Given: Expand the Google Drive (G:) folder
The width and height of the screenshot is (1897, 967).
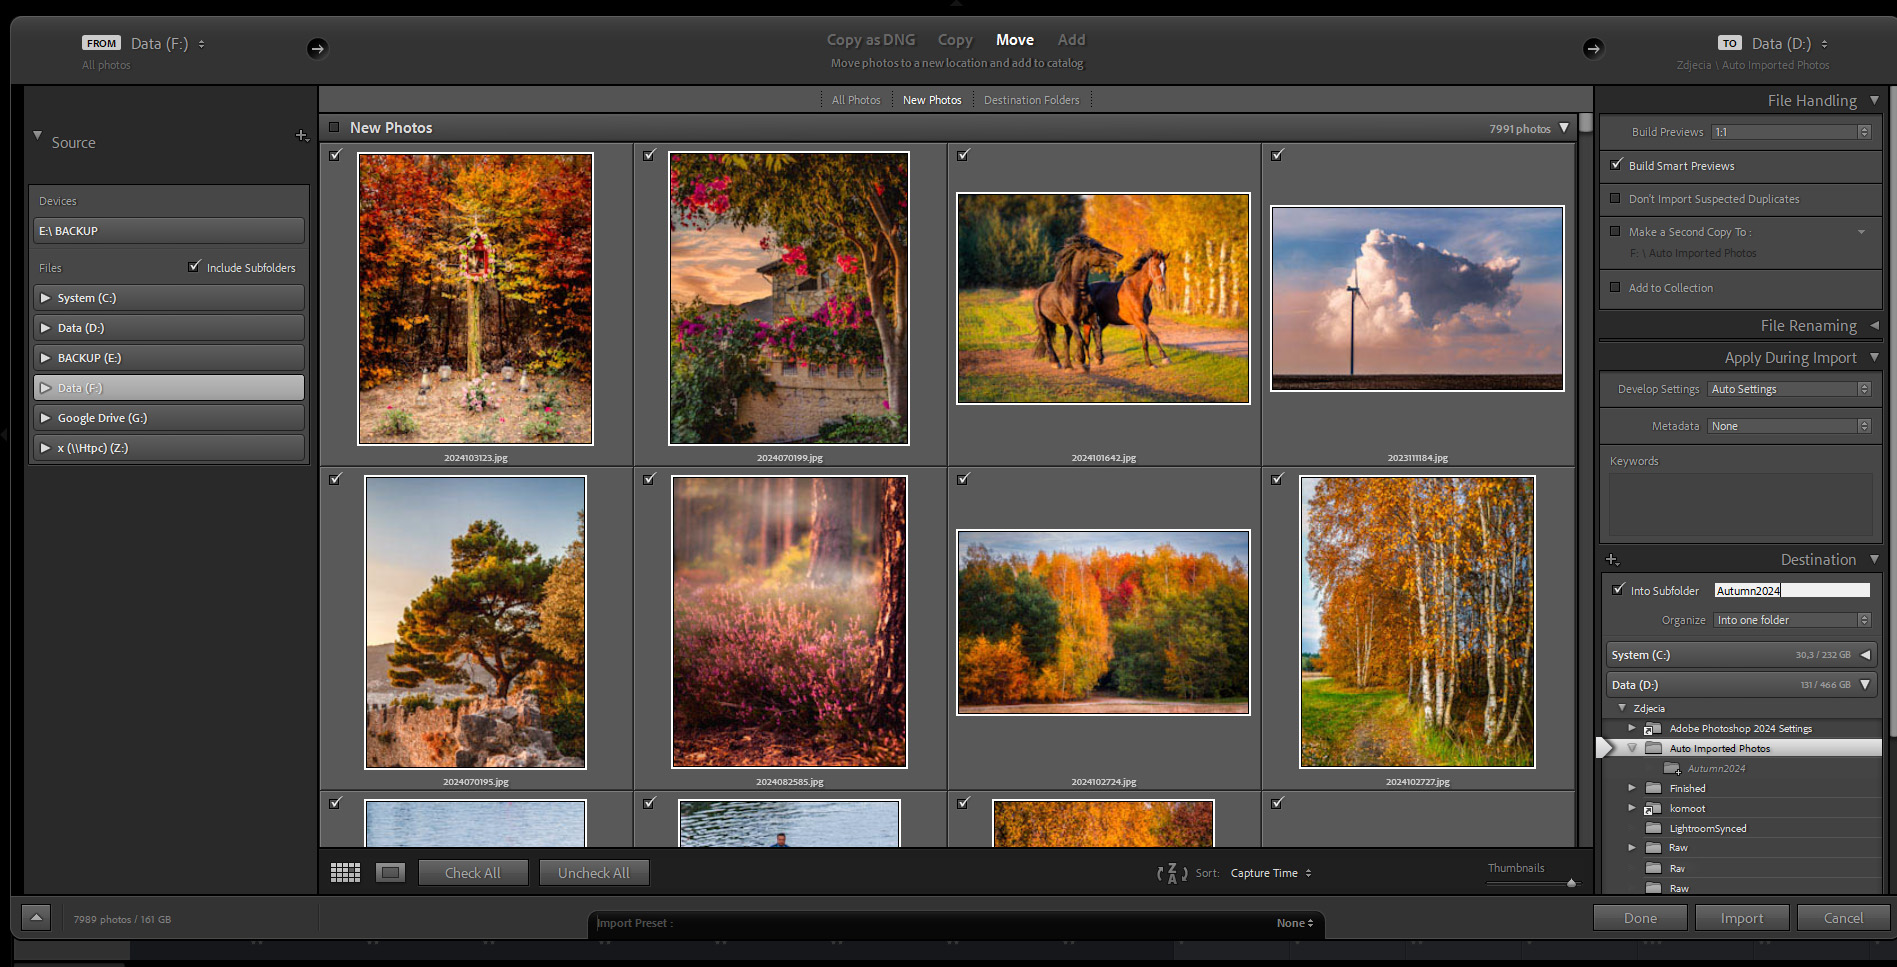Looking at the screenshot, I should (x=45, y=418).
